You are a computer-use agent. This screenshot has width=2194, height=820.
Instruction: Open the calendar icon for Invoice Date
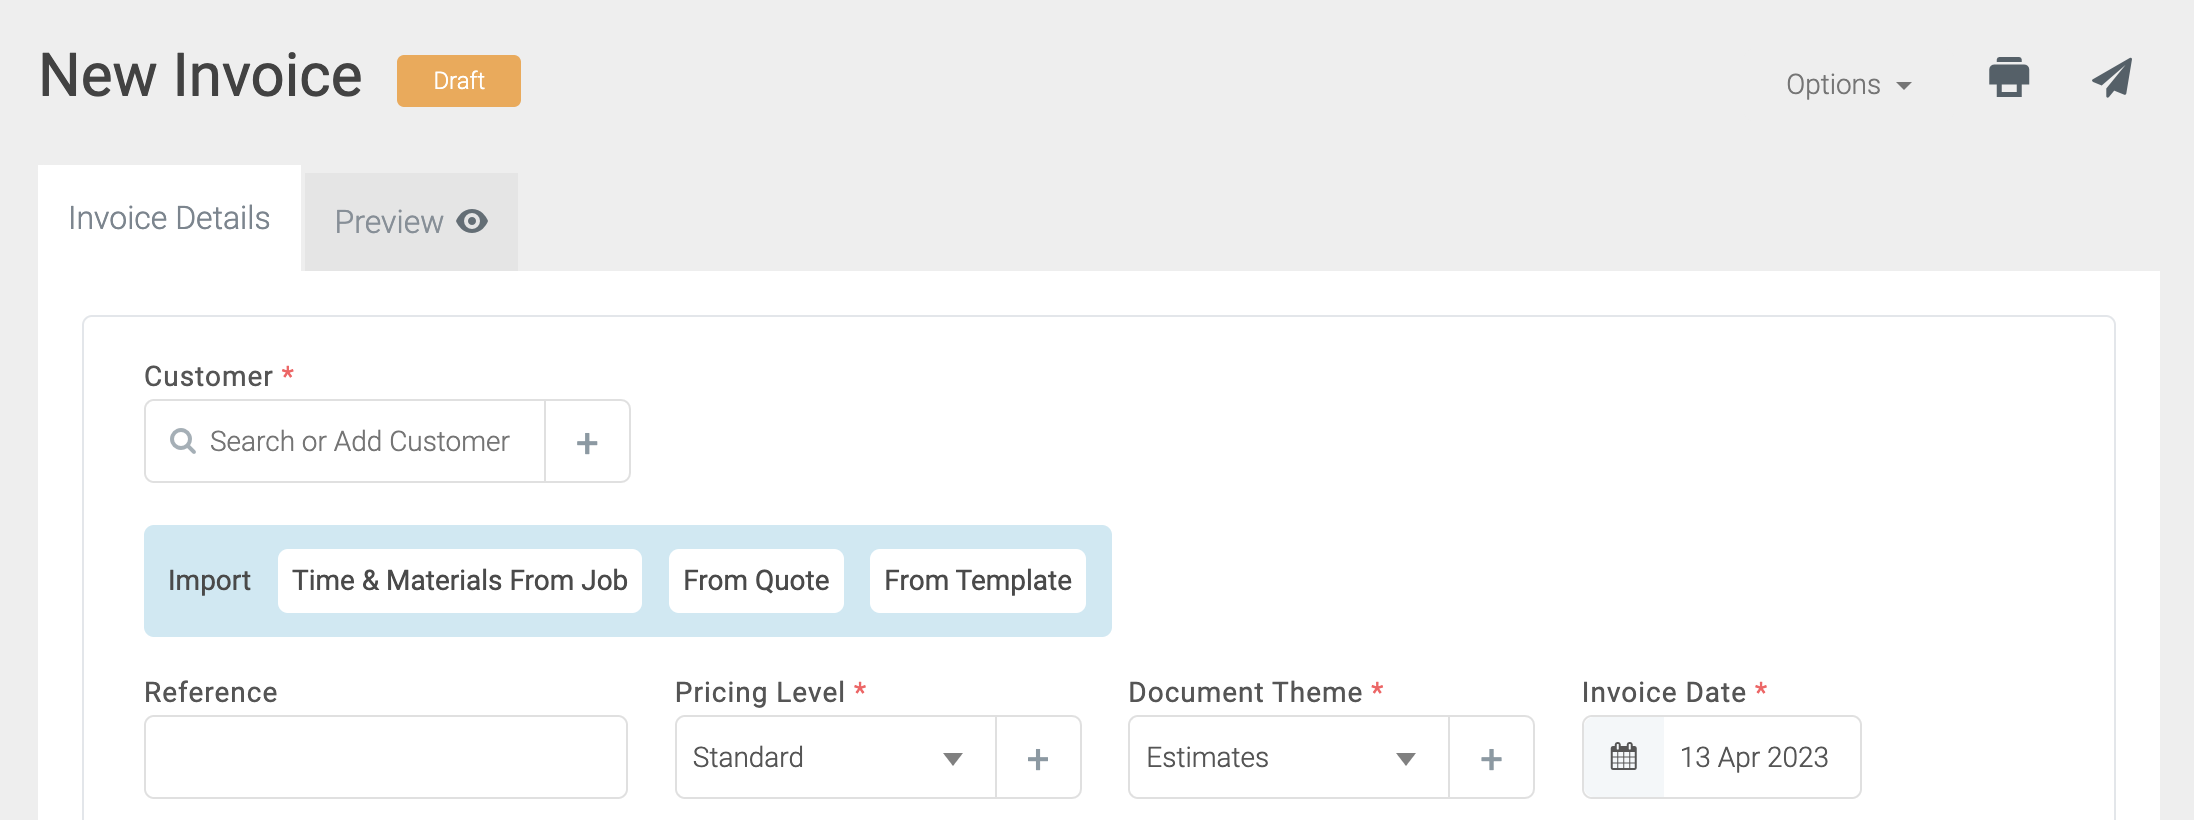click(x=1624, y=757)
